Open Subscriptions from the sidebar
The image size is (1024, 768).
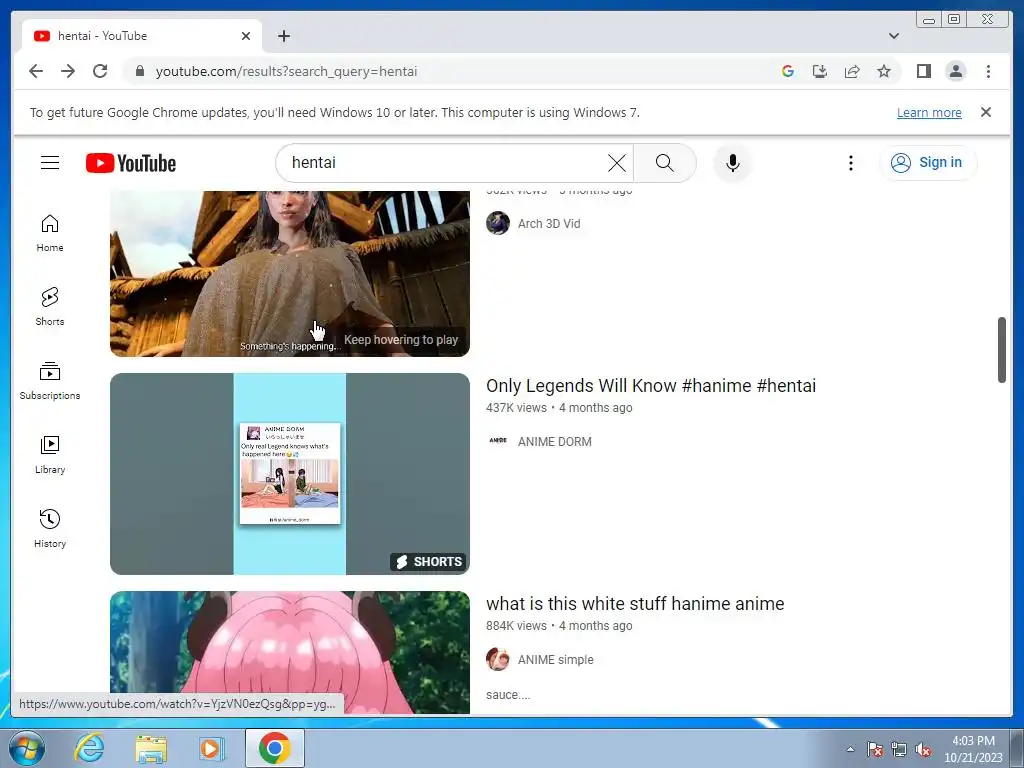(50, 381)
